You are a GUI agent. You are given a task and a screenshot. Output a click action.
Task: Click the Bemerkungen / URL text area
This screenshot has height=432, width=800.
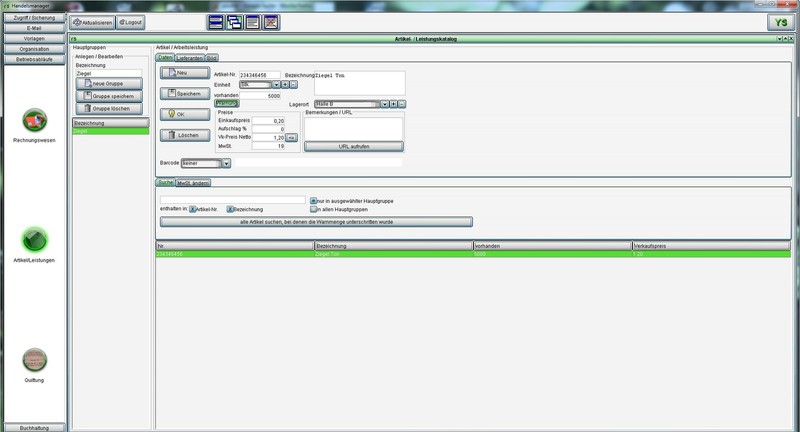(354, 129)
